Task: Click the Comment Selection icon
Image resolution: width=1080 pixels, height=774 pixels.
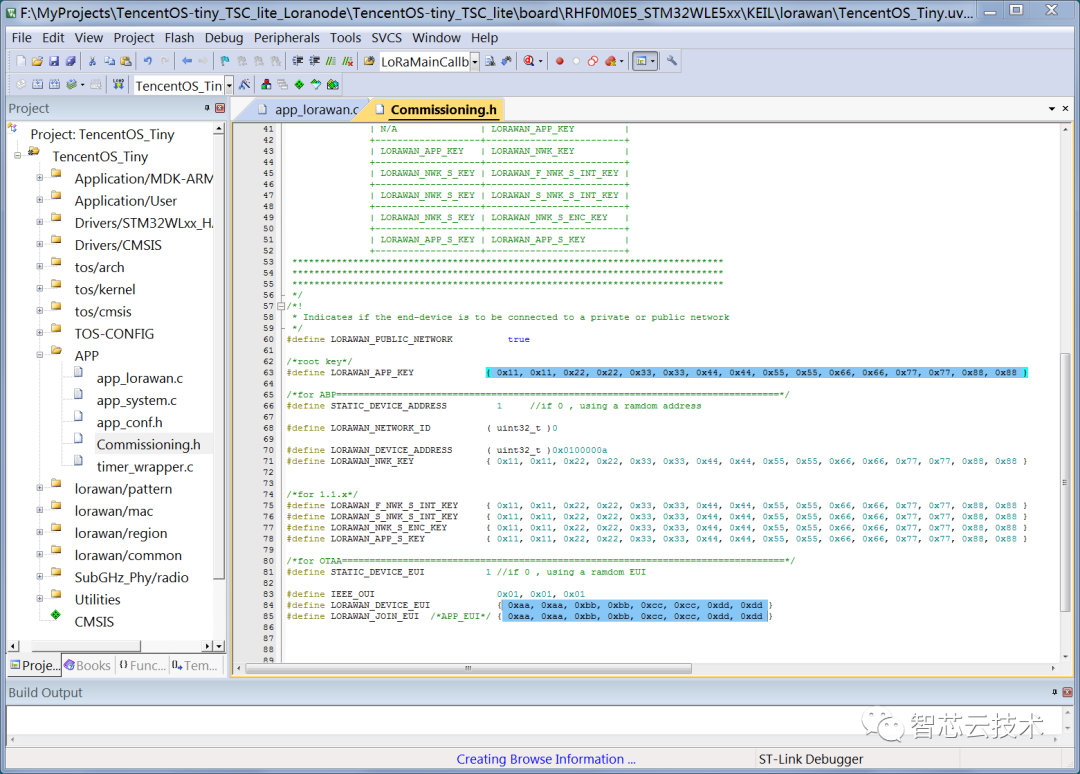Action: click(x=331, y=61)
